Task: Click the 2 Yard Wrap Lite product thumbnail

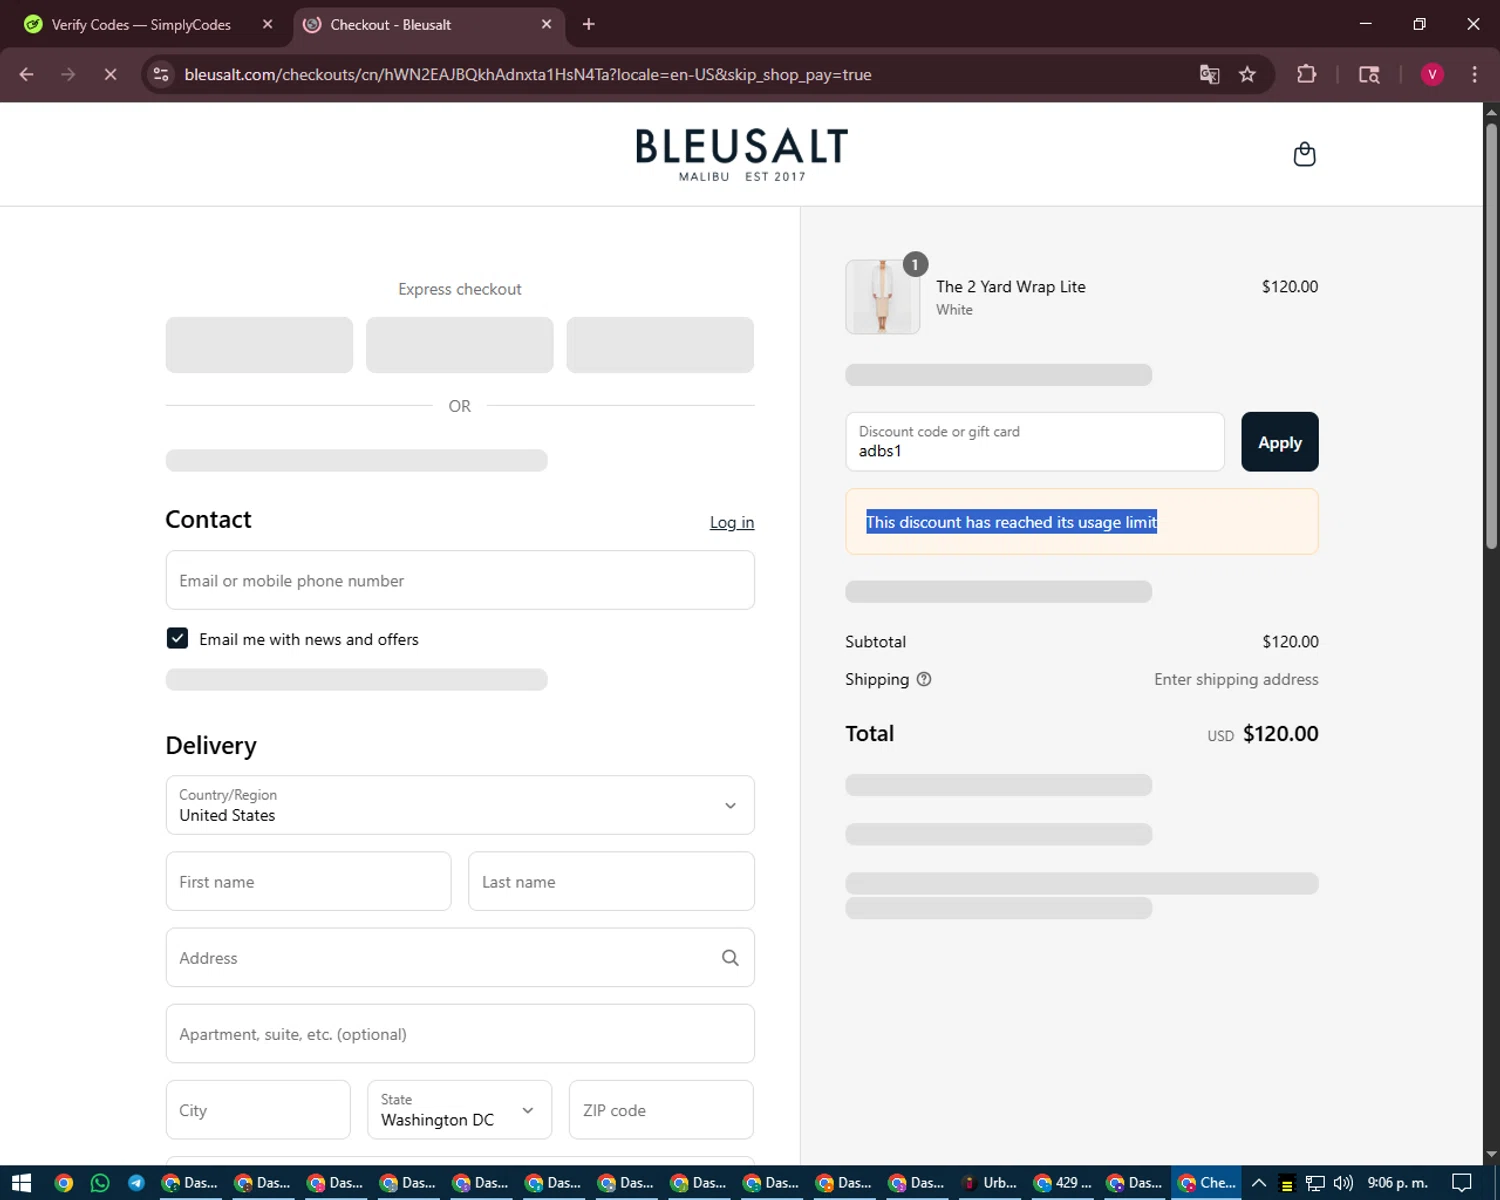Action: pos(882,297)
